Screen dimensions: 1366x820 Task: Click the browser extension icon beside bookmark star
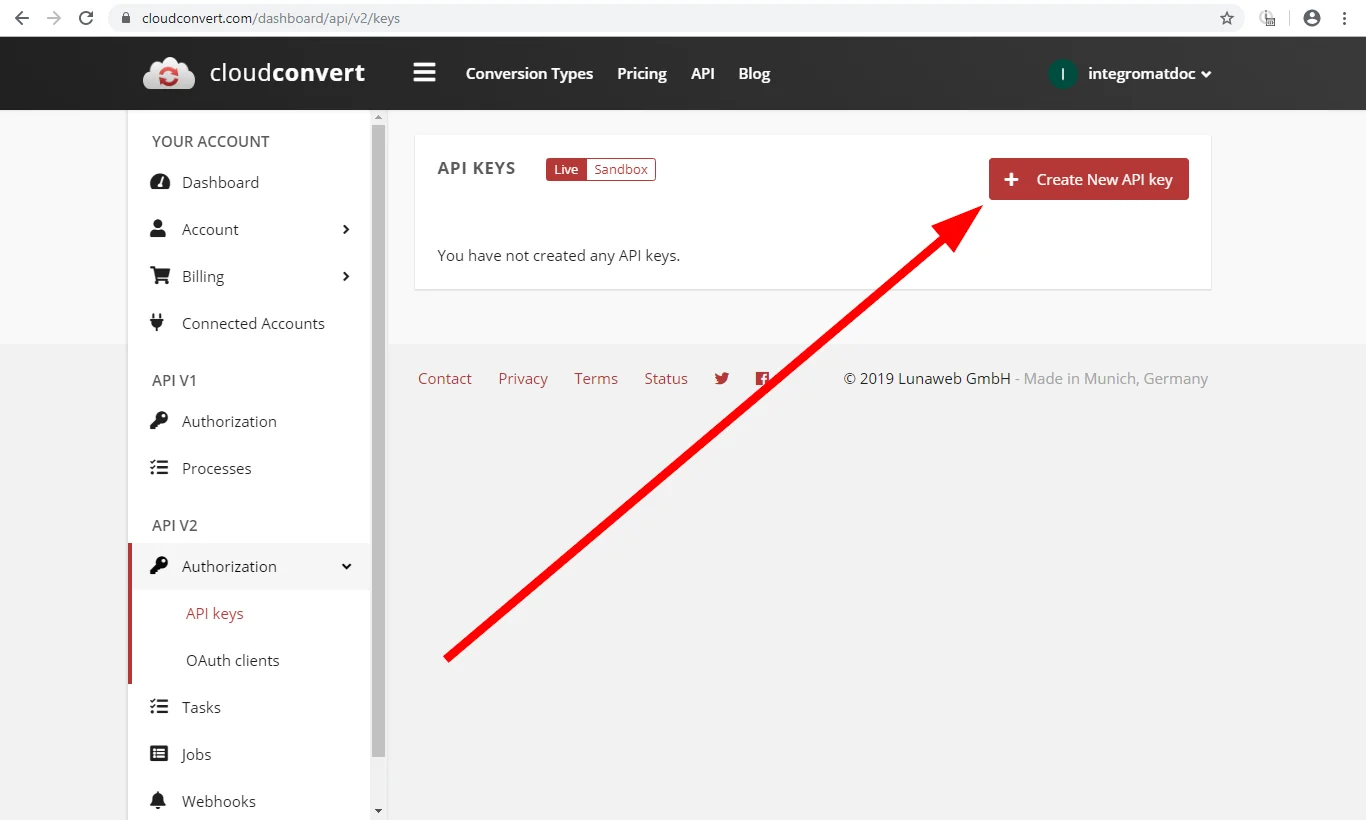pyautogui.click(x=1268, y=18)
